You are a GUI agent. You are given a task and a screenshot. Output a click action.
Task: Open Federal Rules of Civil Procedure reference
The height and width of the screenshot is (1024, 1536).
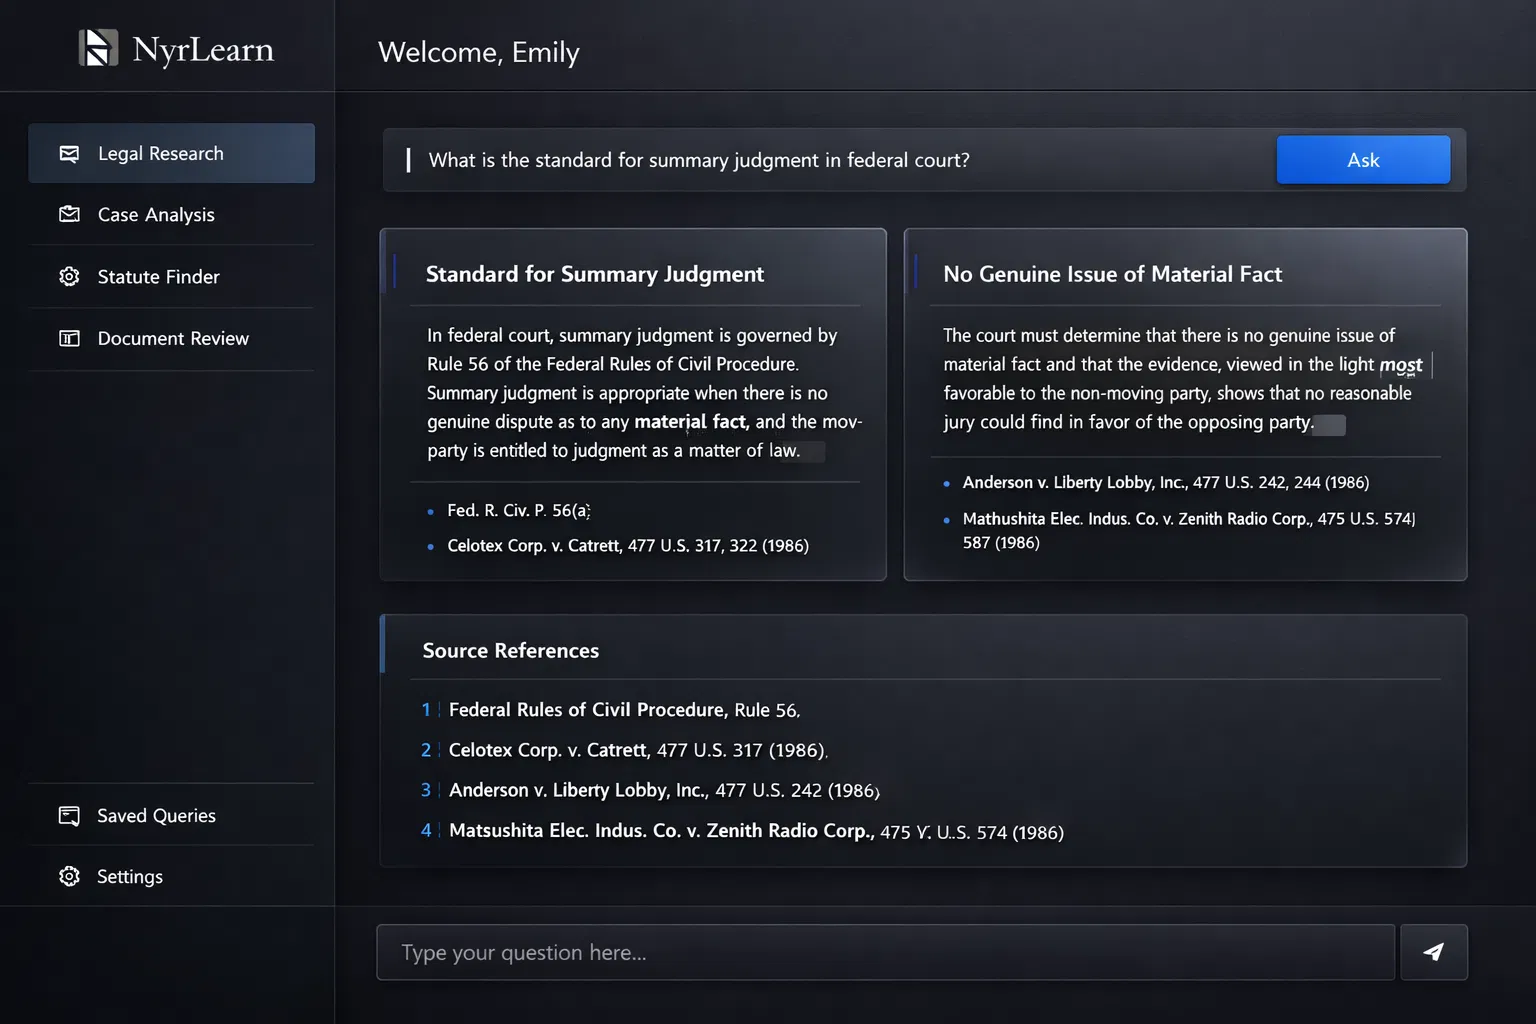622,710
